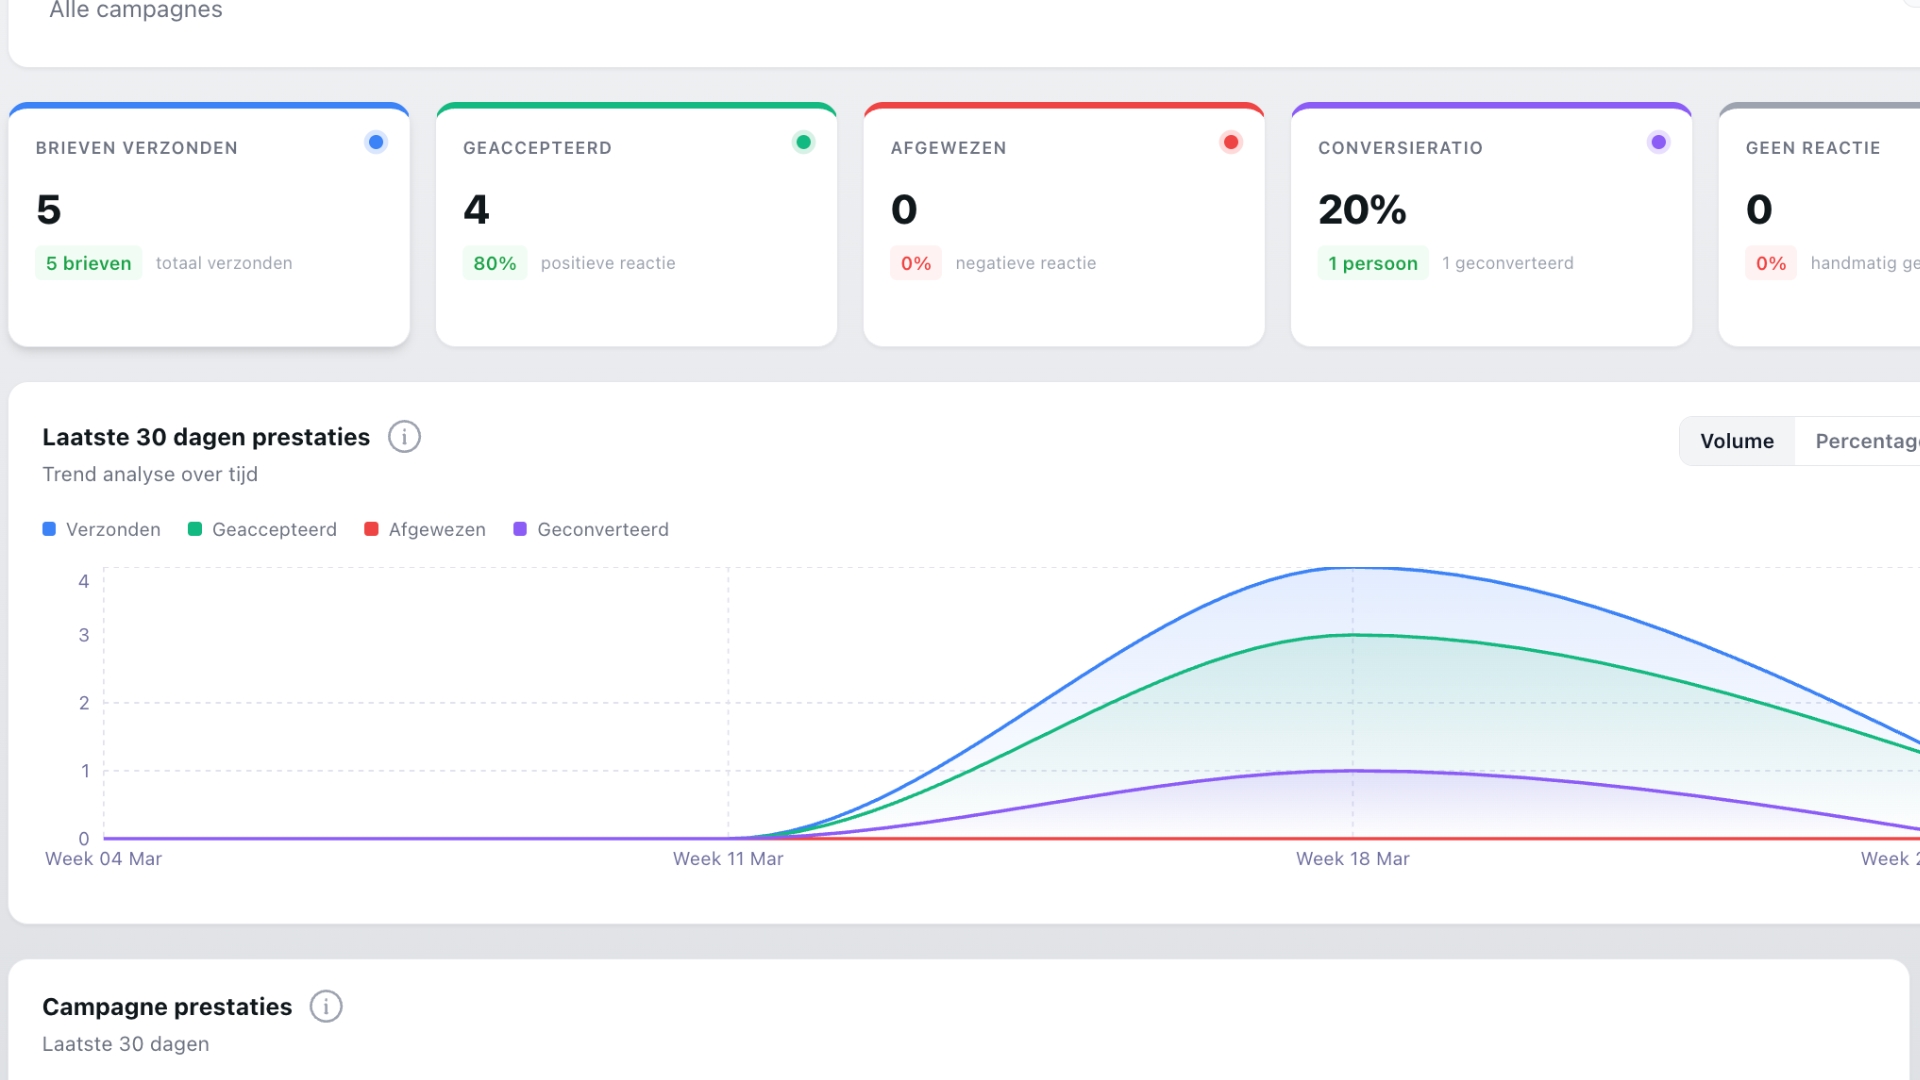
Task: Click the Week 18 Mar chart peak
Action: tap(1353, 569)
